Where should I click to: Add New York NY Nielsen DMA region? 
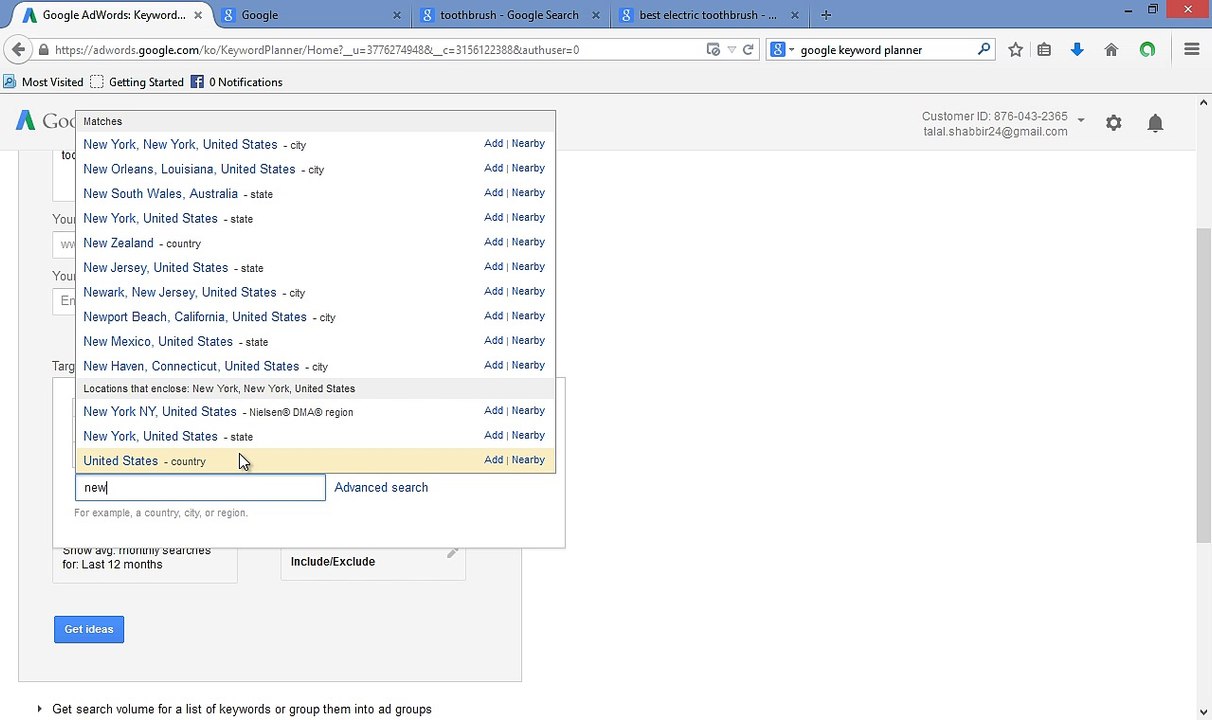493,411
